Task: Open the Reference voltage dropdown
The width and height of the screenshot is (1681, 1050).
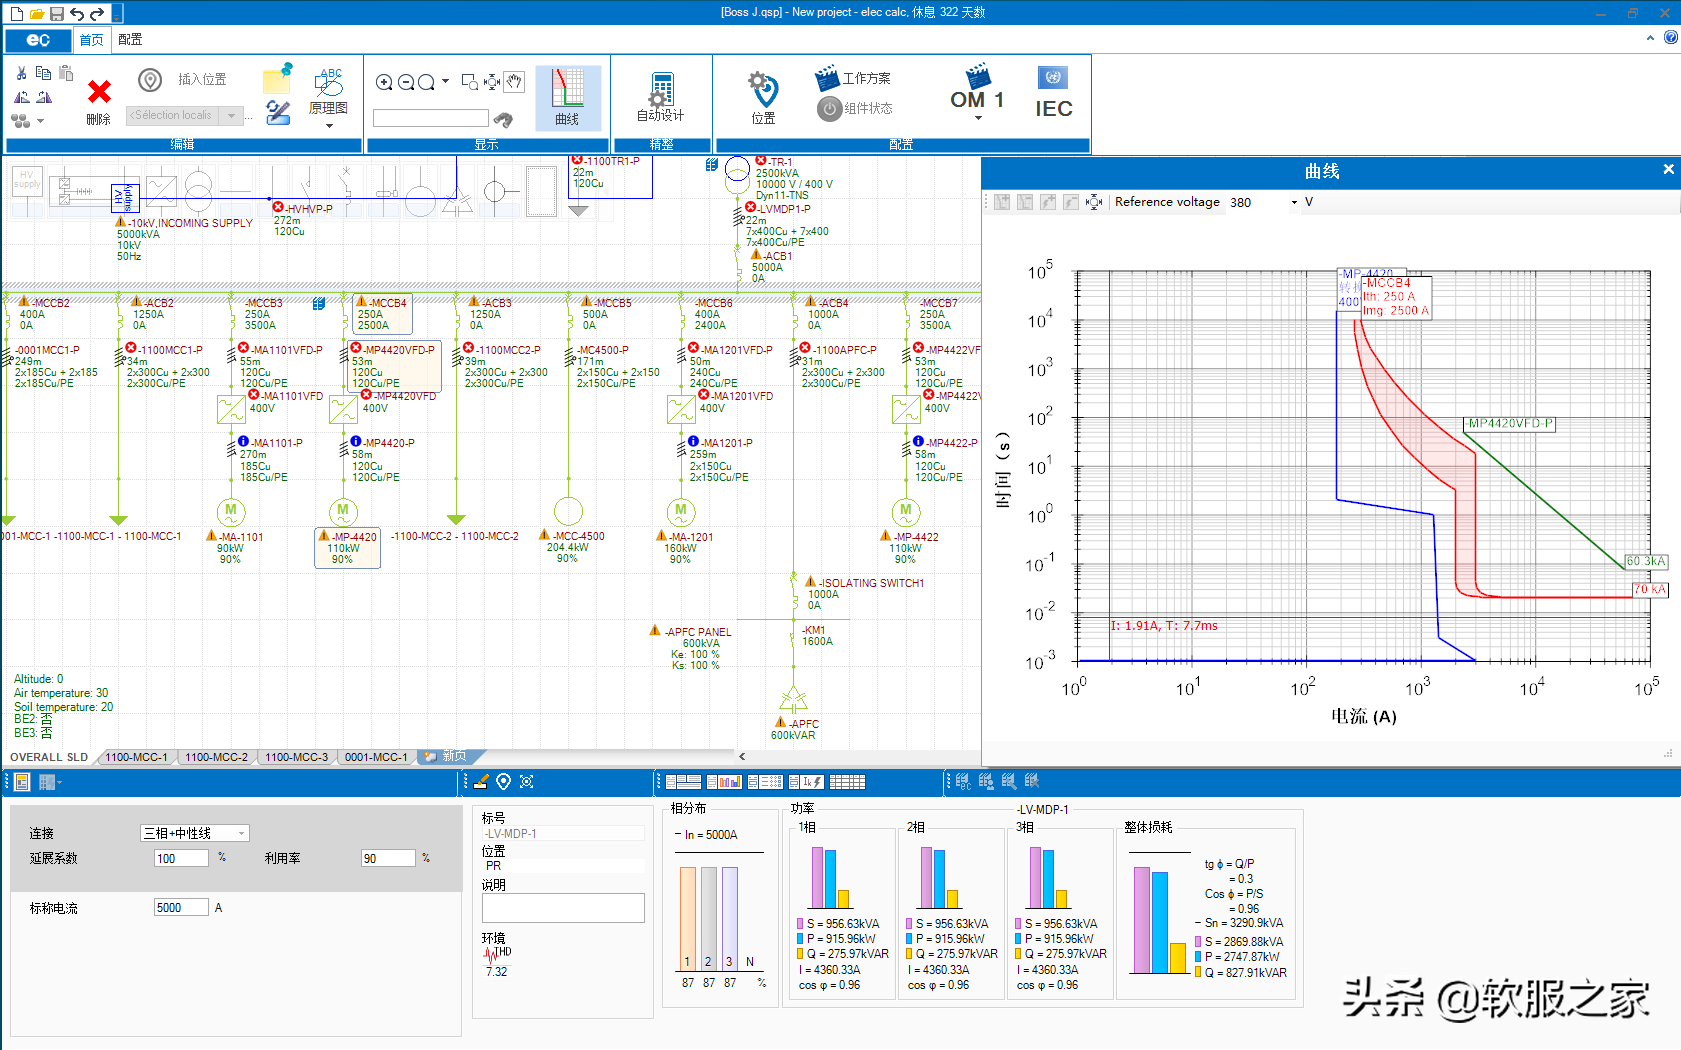Action: [x=1294, y=202]
